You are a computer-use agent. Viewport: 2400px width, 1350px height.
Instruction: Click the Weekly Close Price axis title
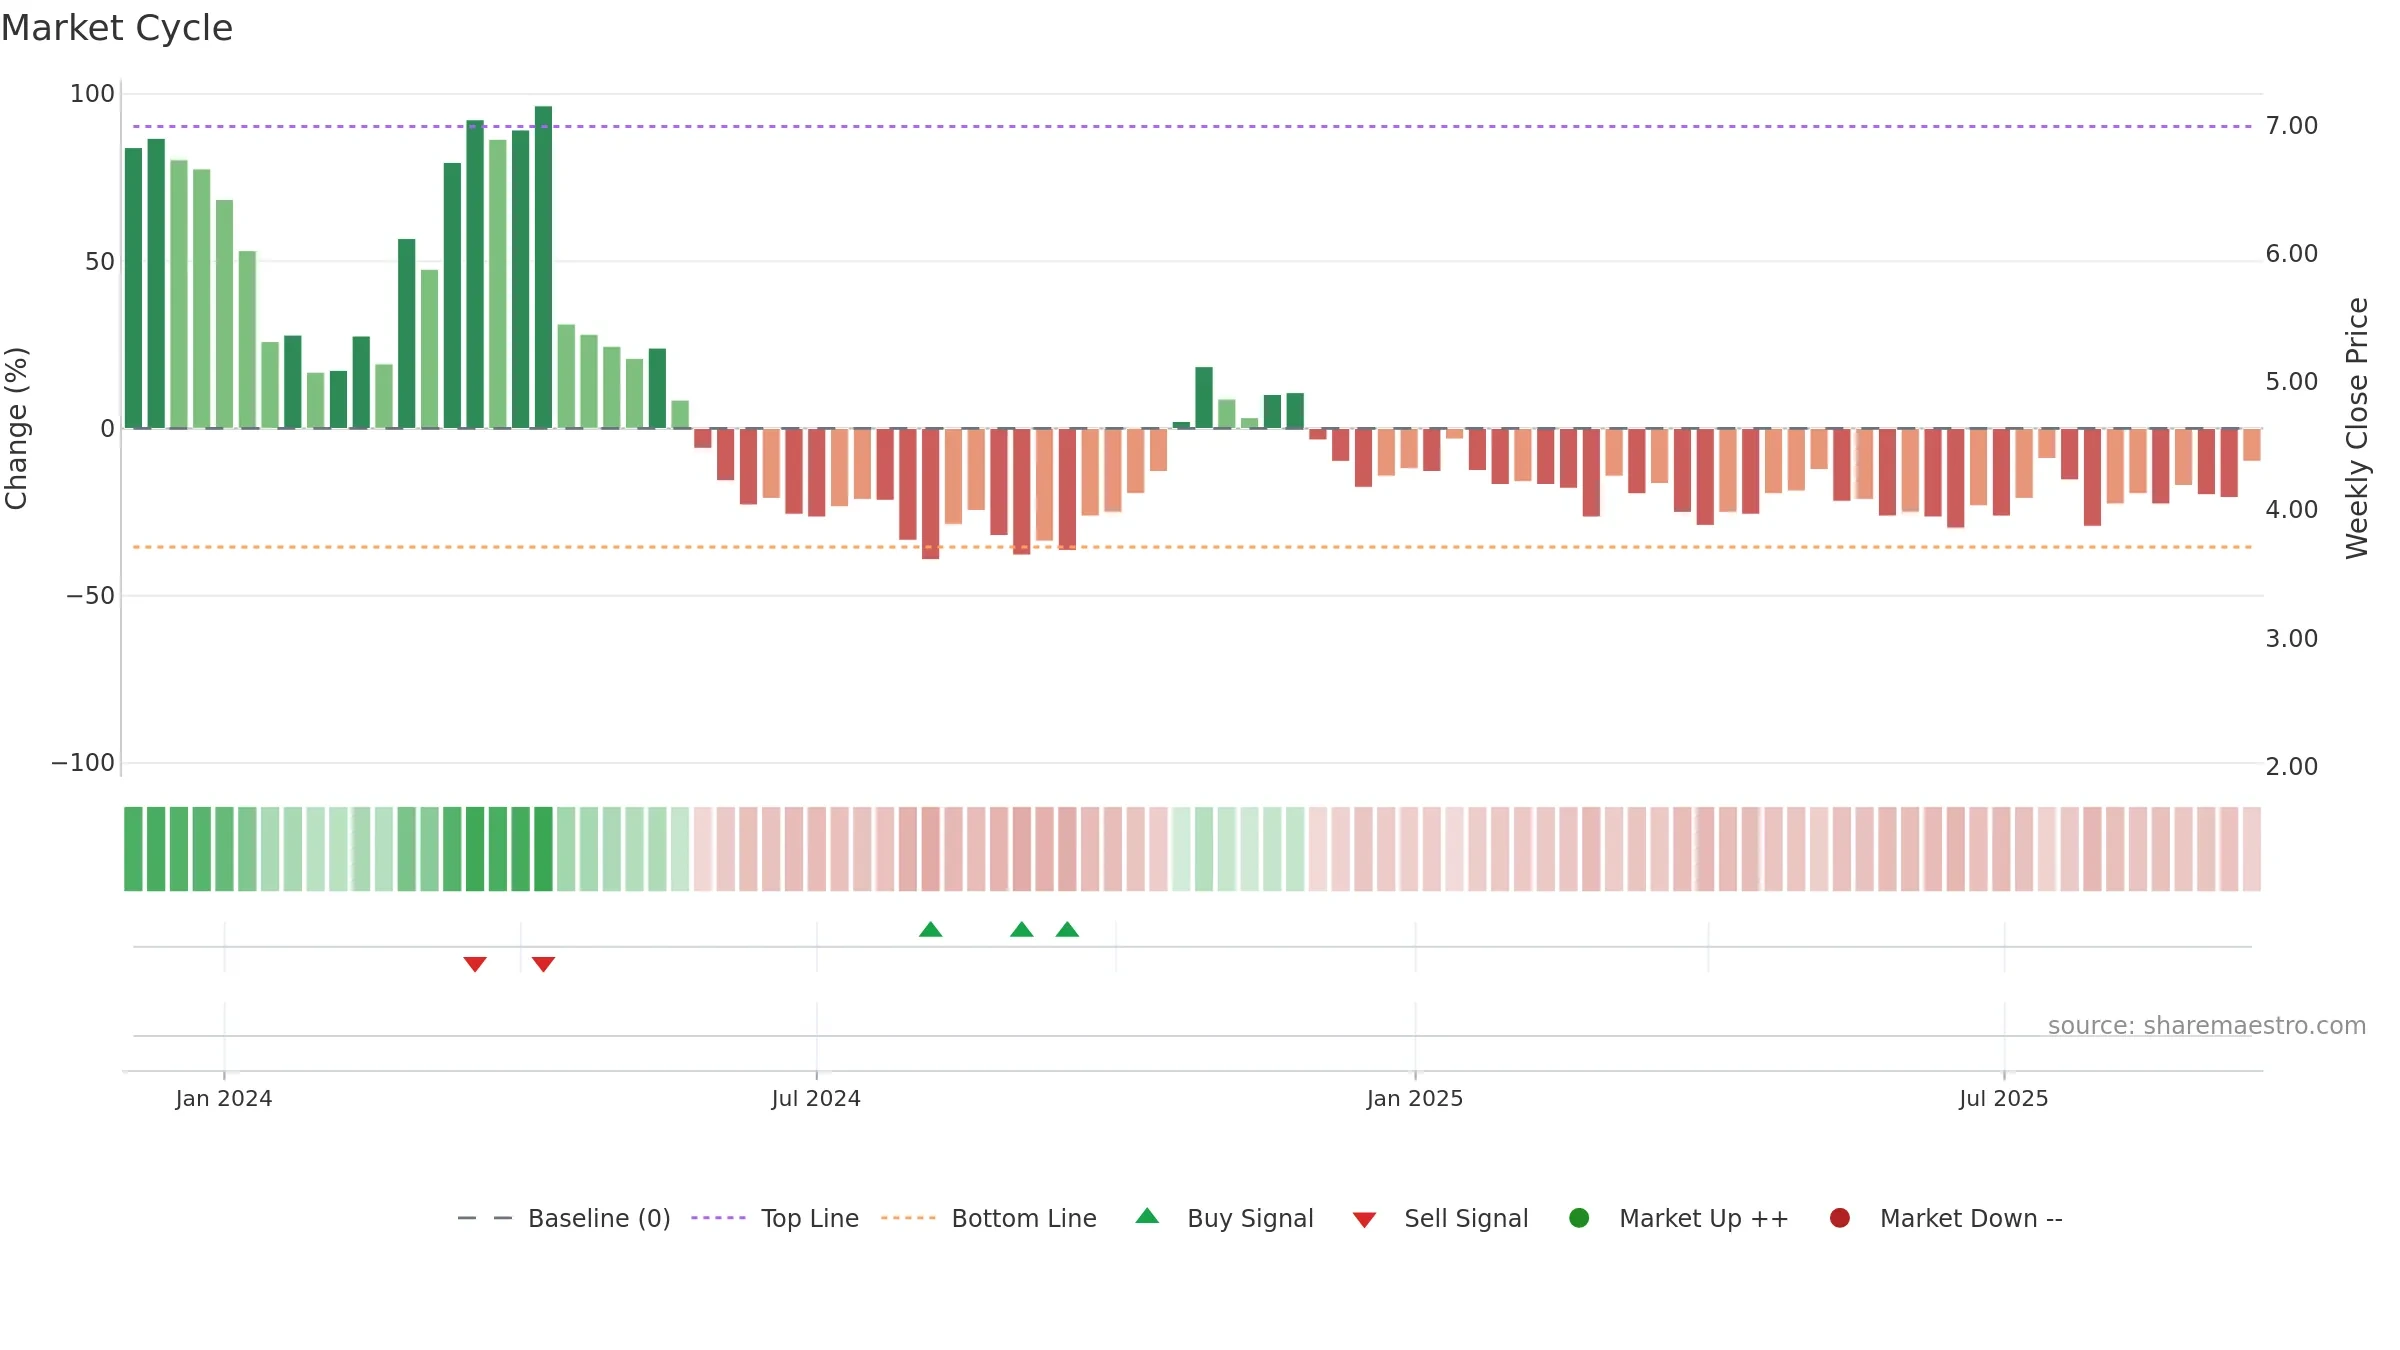tap(2357, 428)
